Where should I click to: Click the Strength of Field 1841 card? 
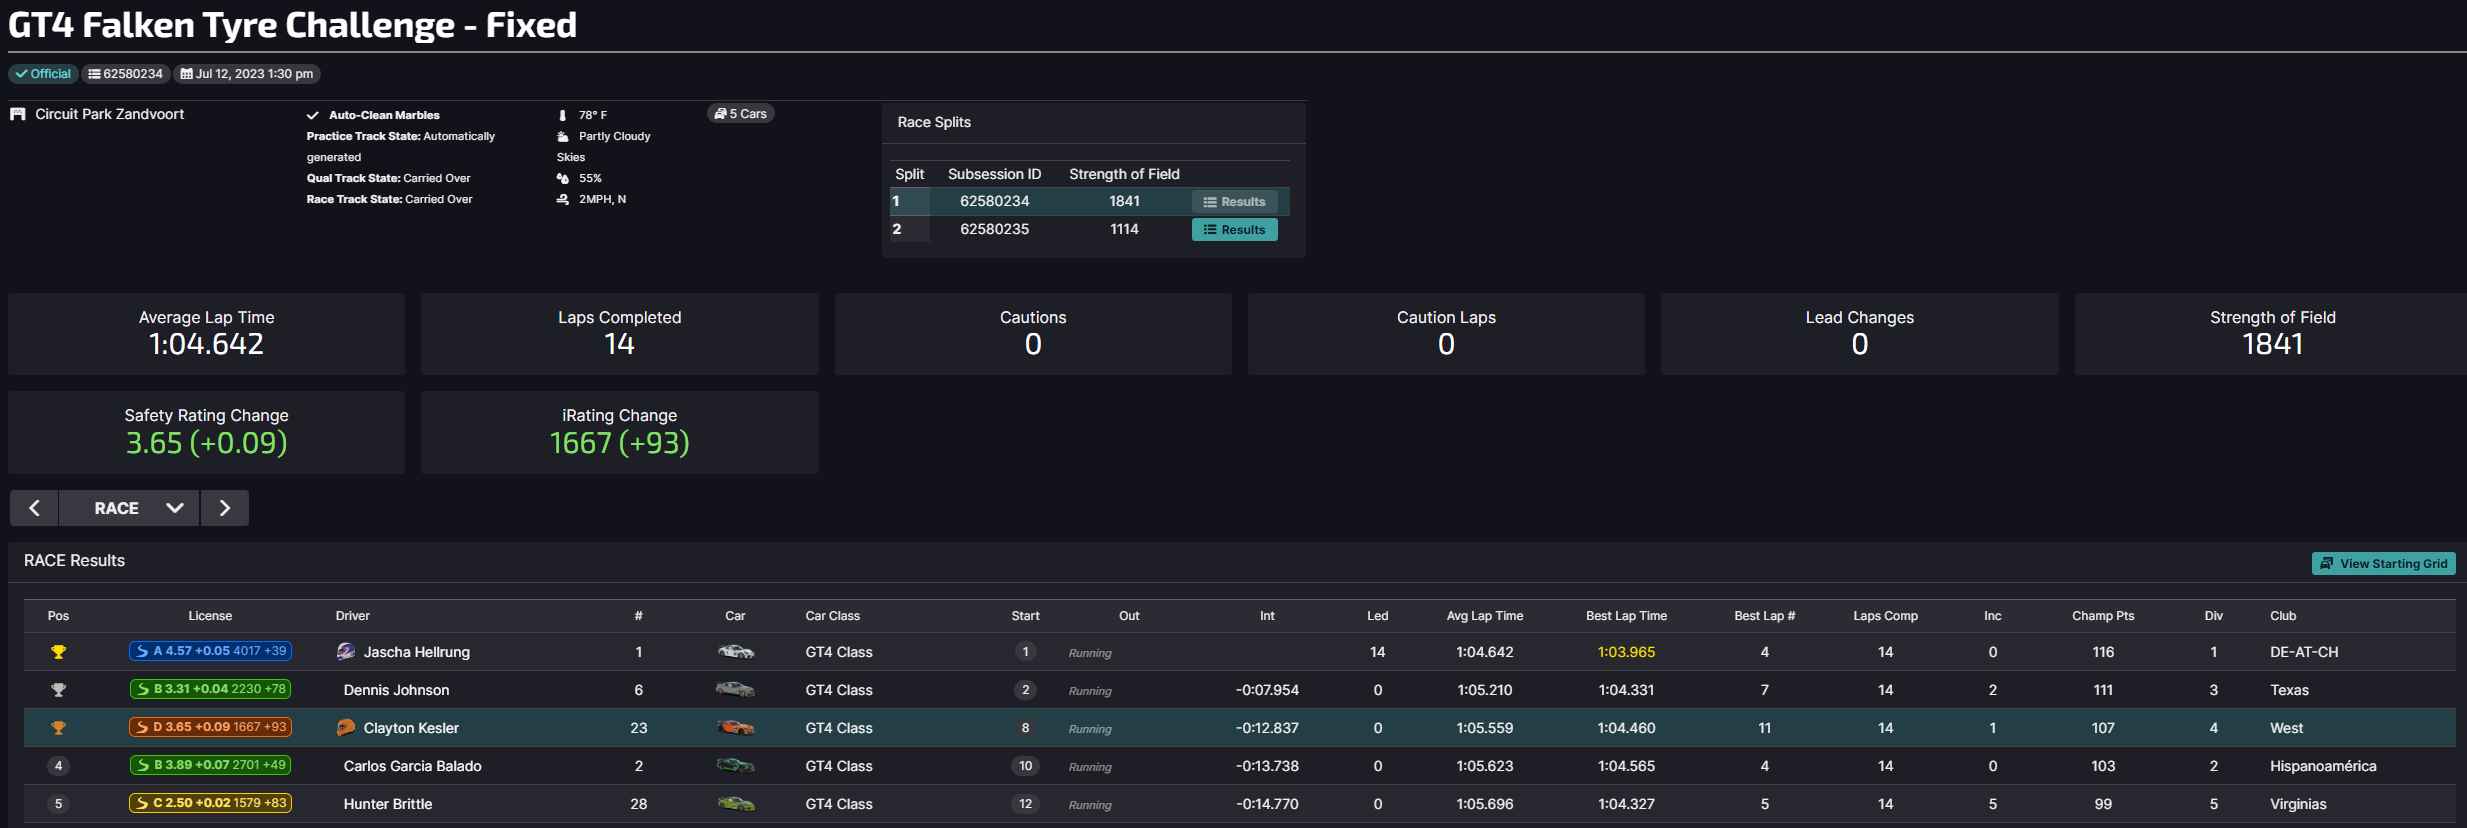(2271, 334)
